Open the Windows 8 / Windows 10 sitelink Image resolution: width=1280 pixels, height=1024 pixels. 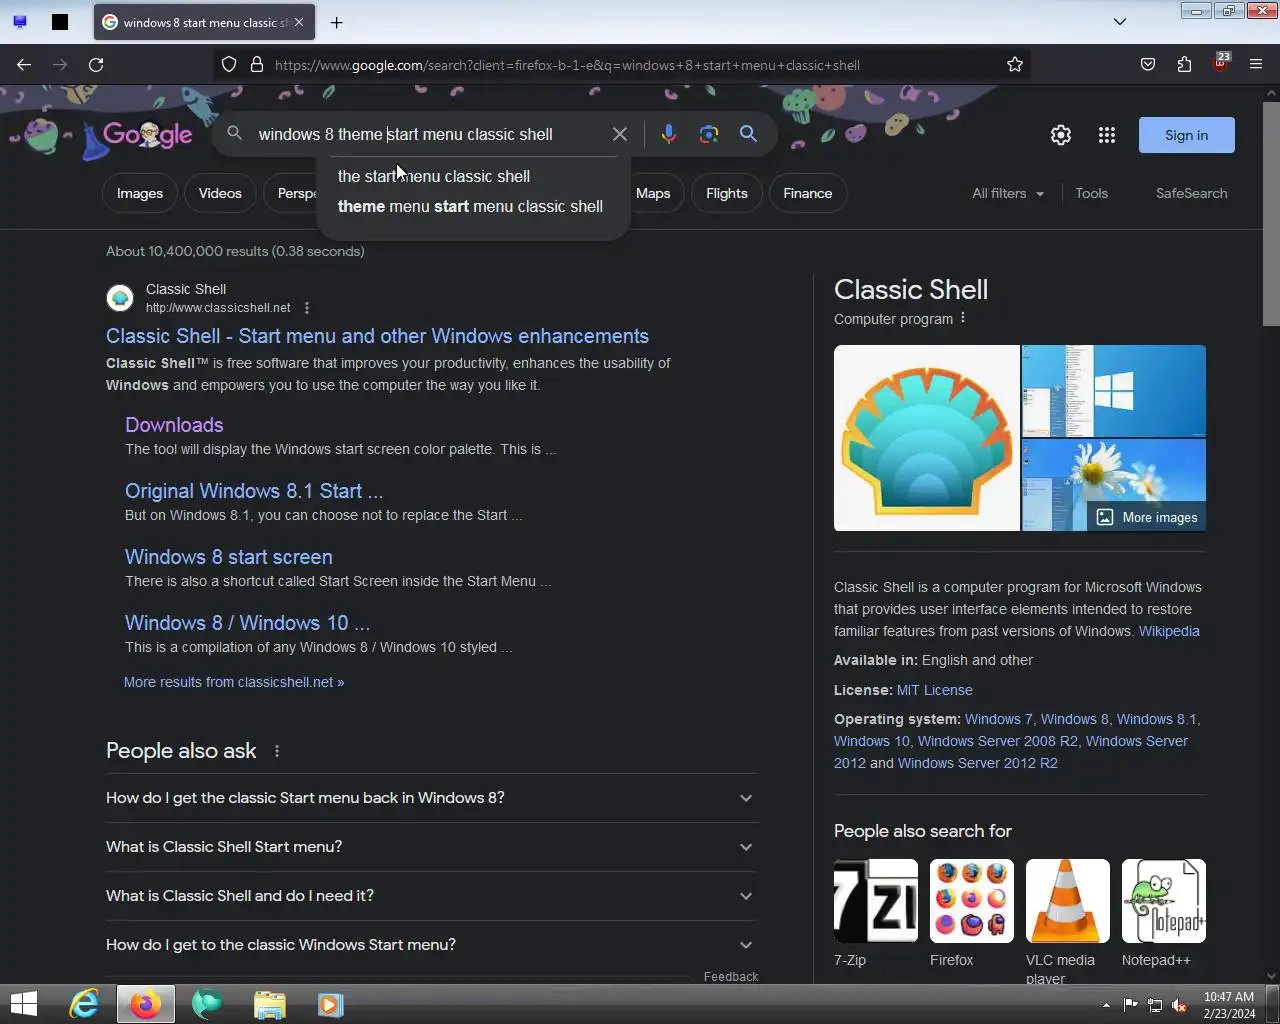[x=247, y=623]
